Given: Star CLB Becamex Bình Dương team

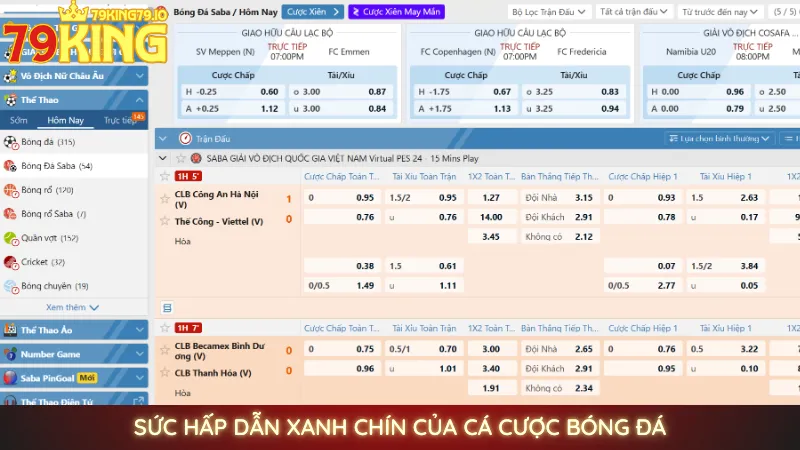Looking at the screenshot, I should (165, 350).
